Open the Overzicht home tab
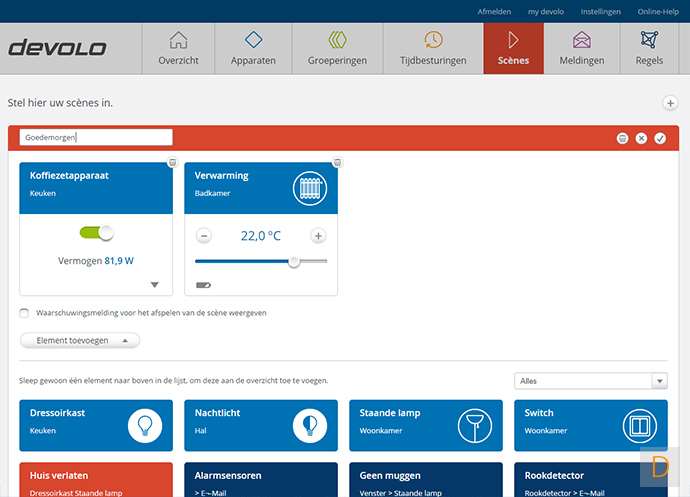The width and height of the screenshot is (690, 497). click(178, 49)
